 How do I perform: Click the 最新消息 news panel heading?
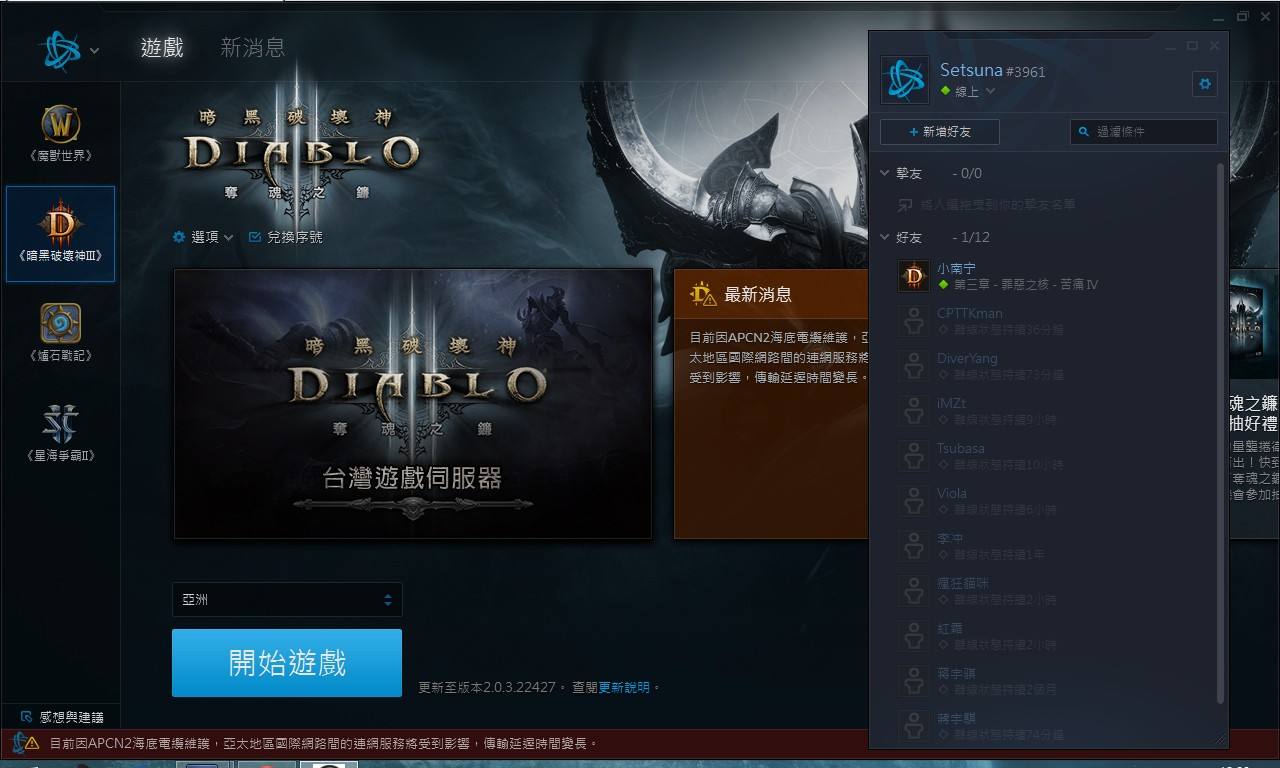point(758,294)
